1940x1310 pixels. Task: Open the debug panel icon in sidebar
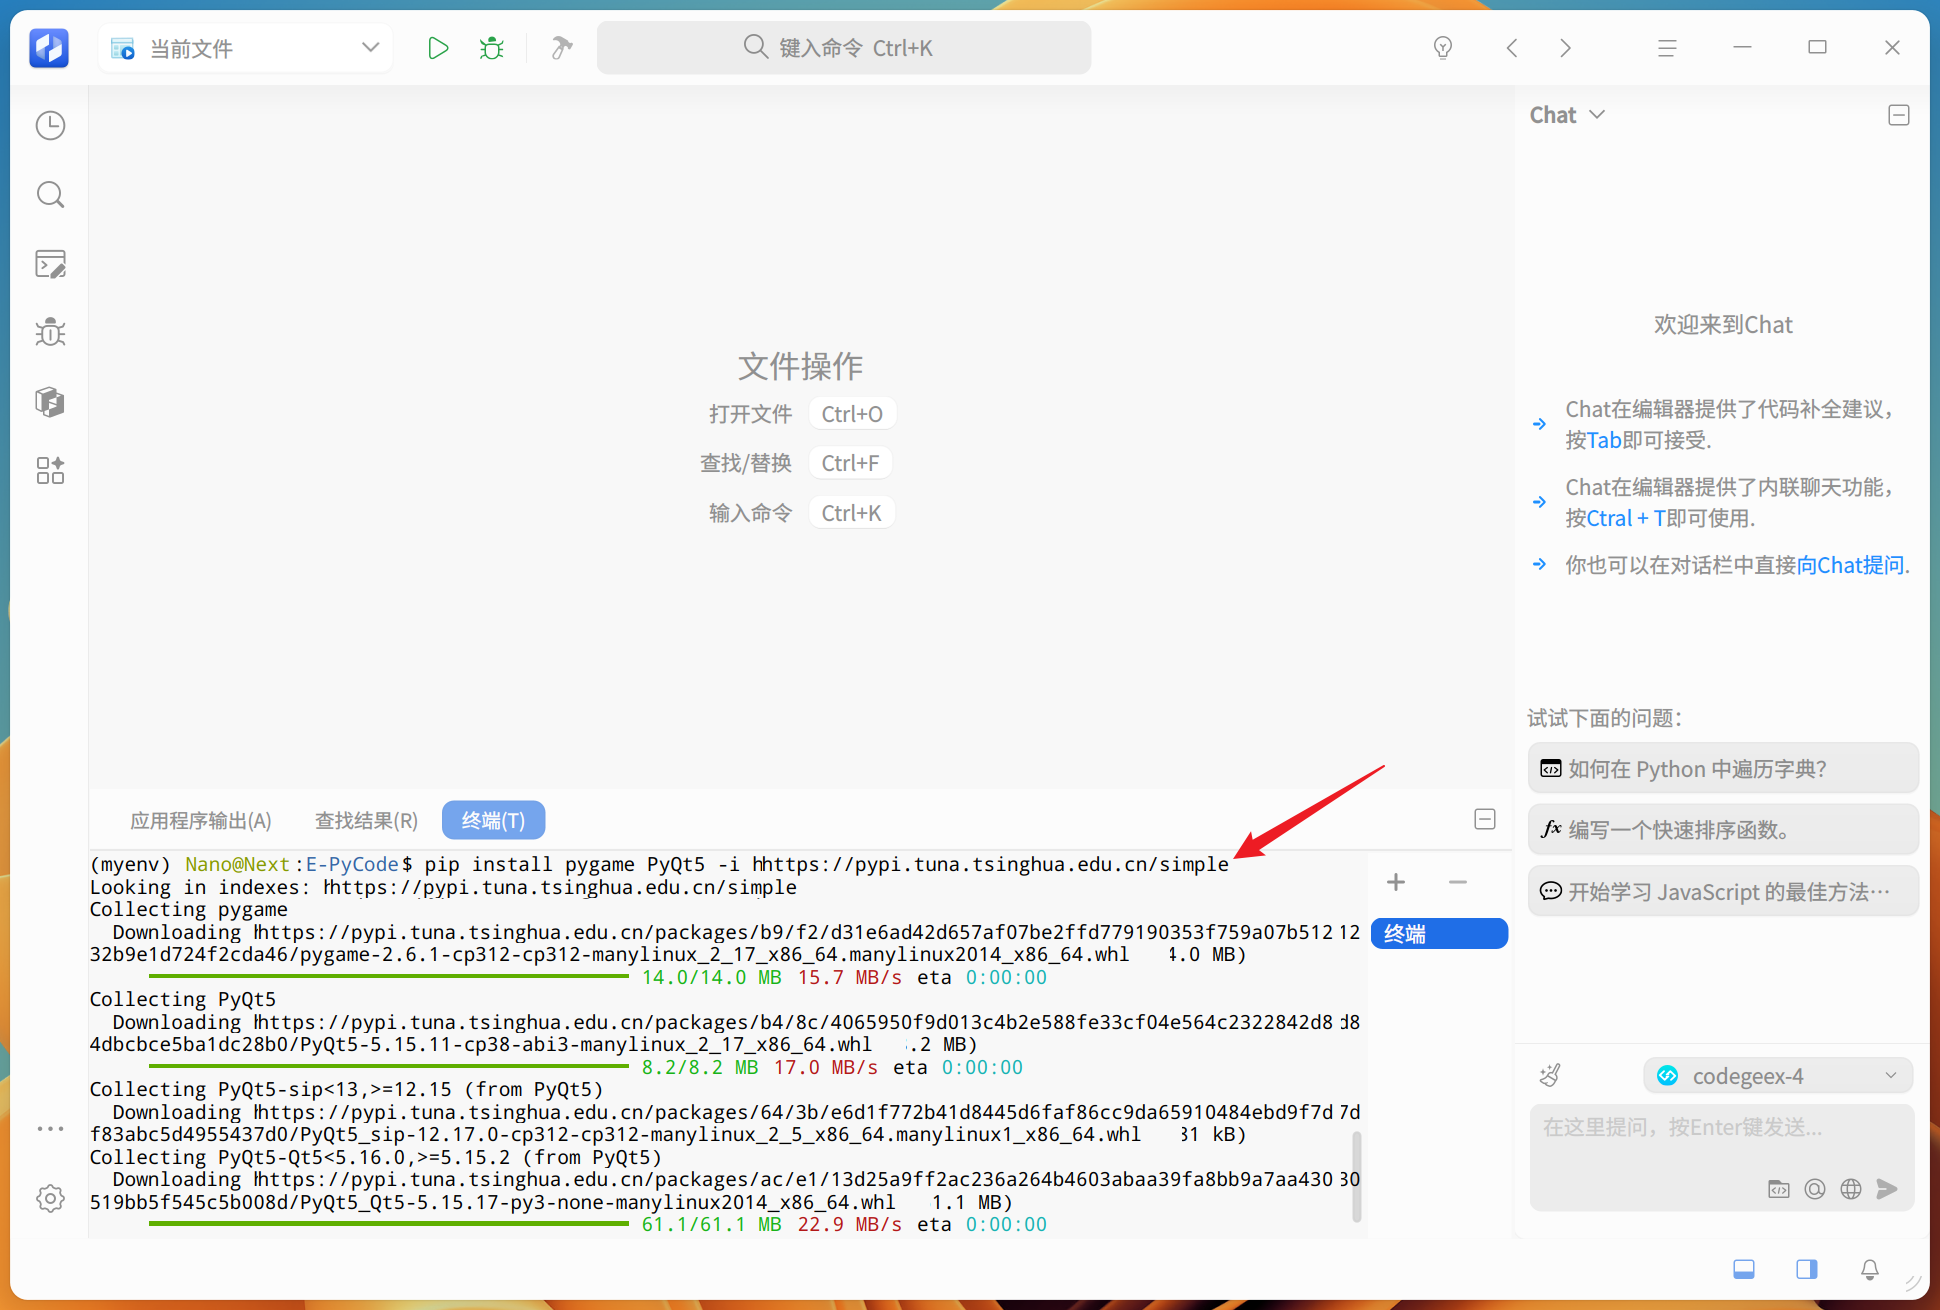point(50,332)
